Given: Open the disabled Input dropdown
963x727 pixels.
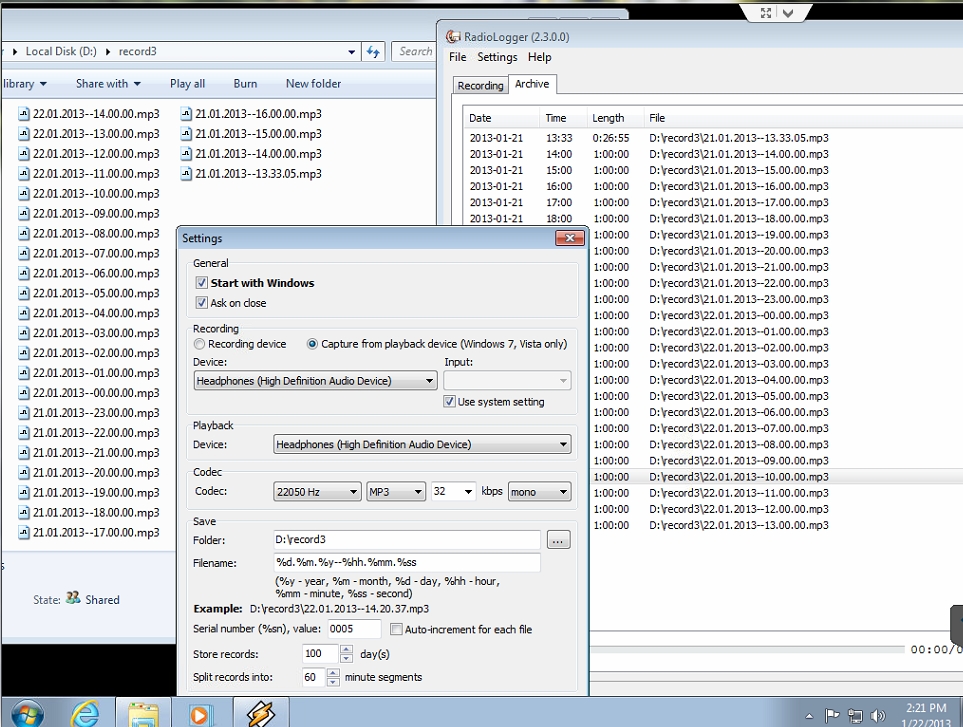Looking at the screenshot, I should pyautogui.click(x=507, y=381).
